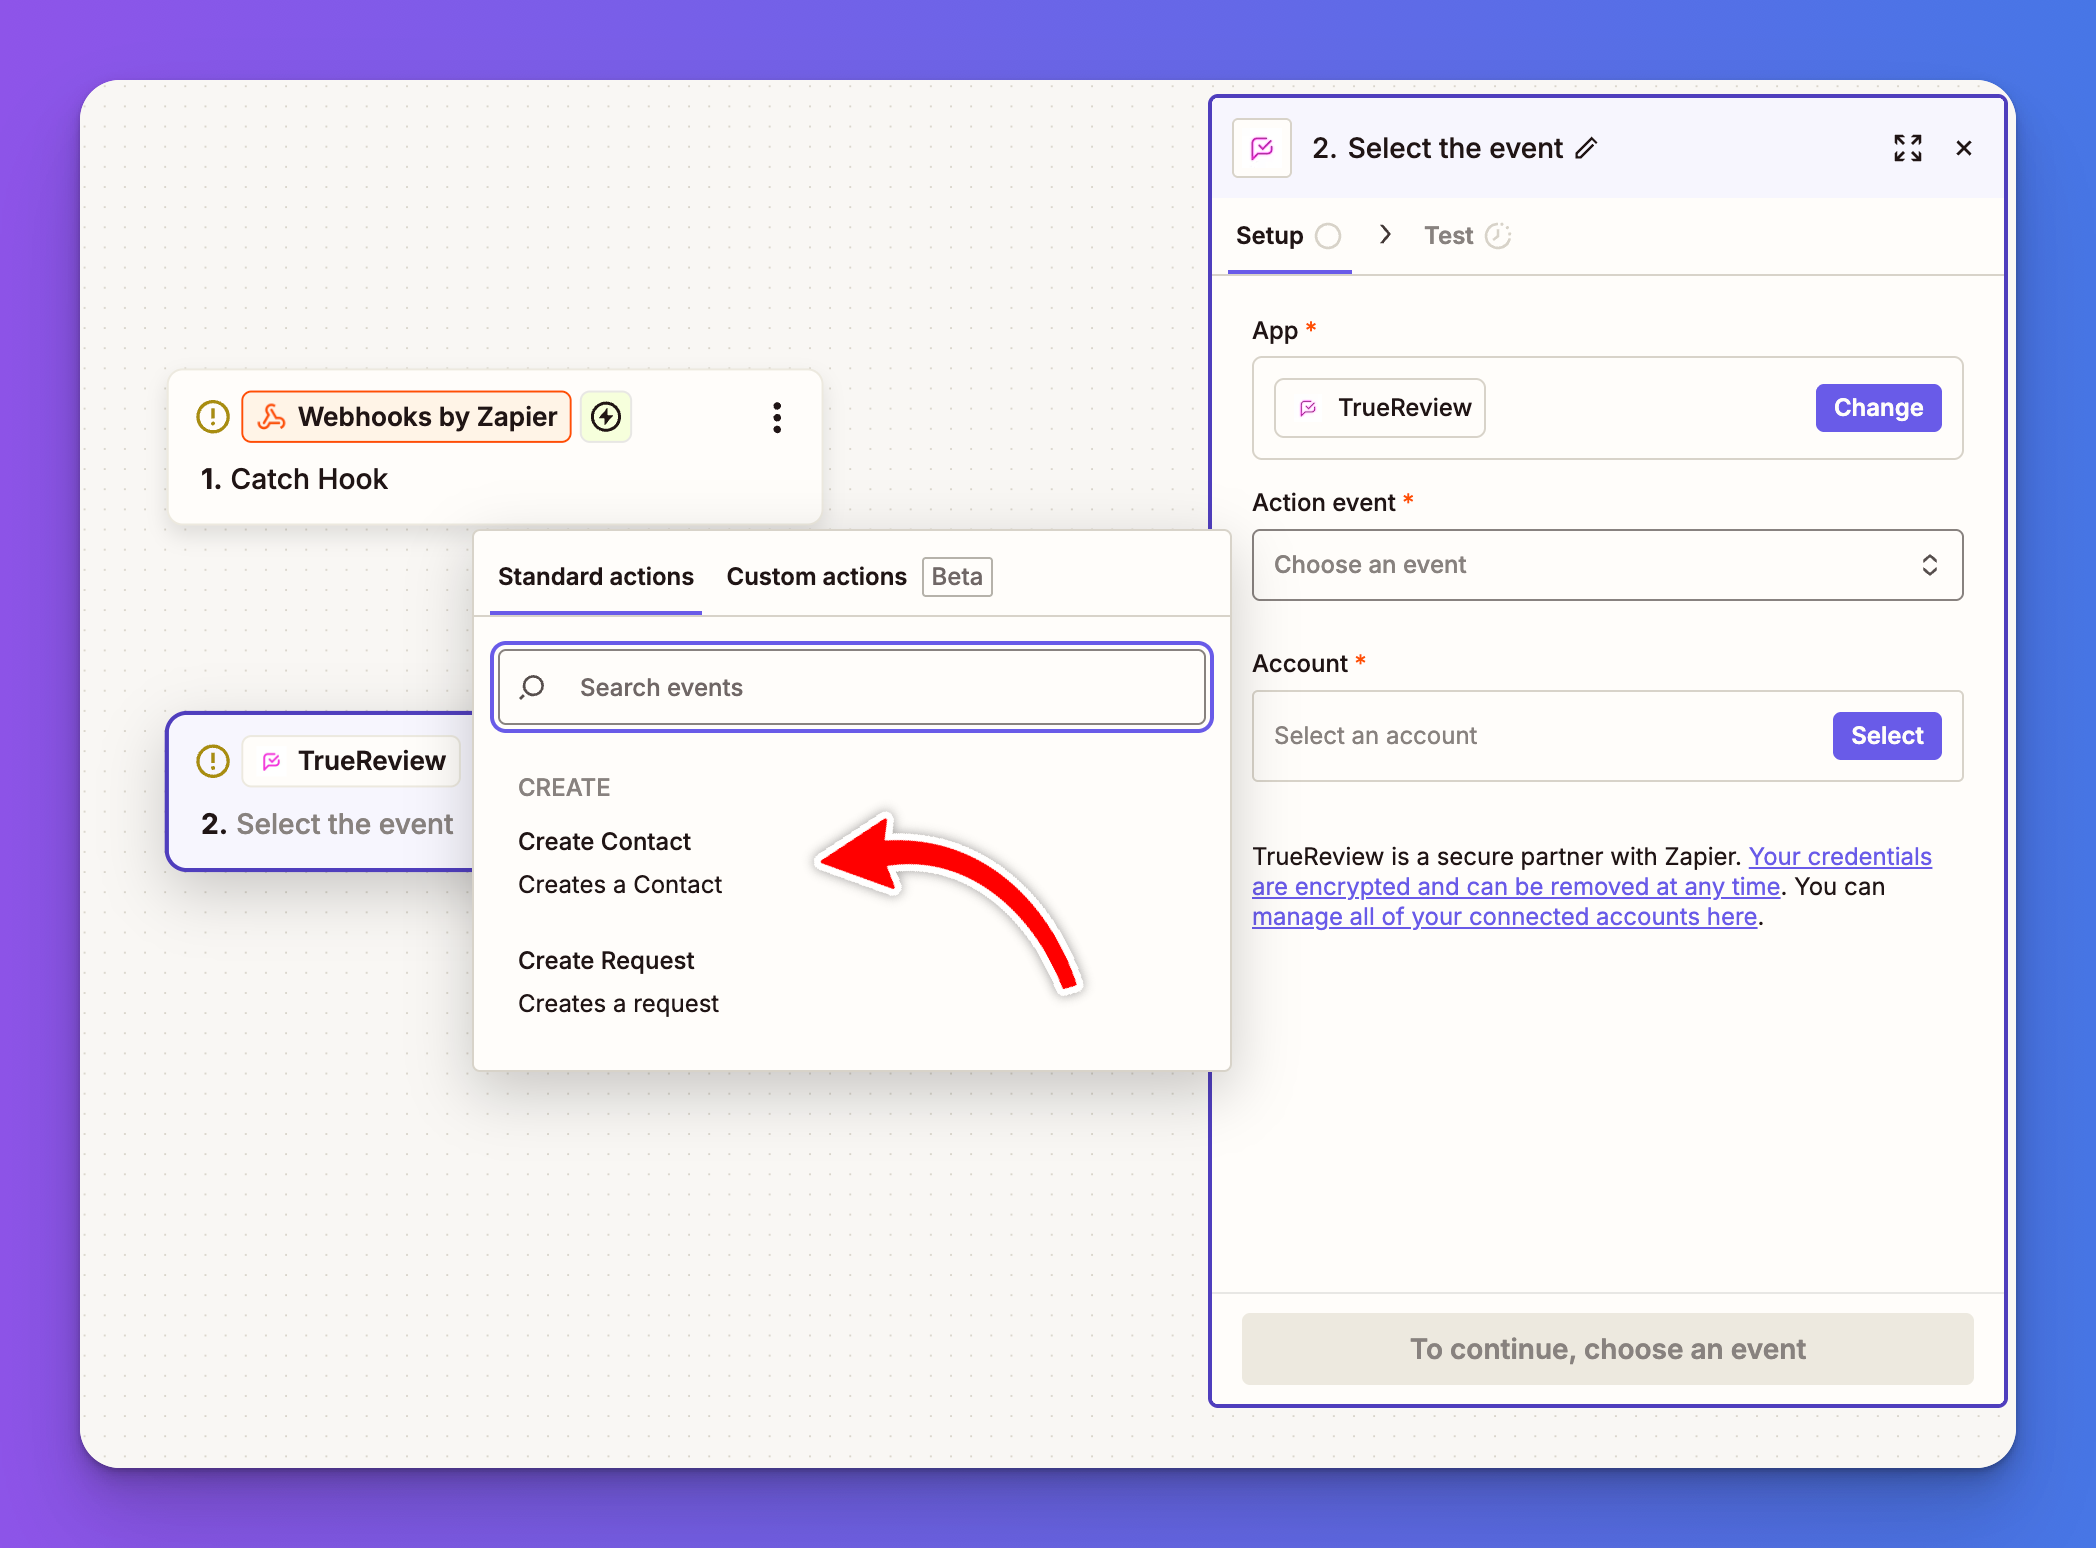Expand the panel with the fullscreen icon

[x=1907, y=148]
